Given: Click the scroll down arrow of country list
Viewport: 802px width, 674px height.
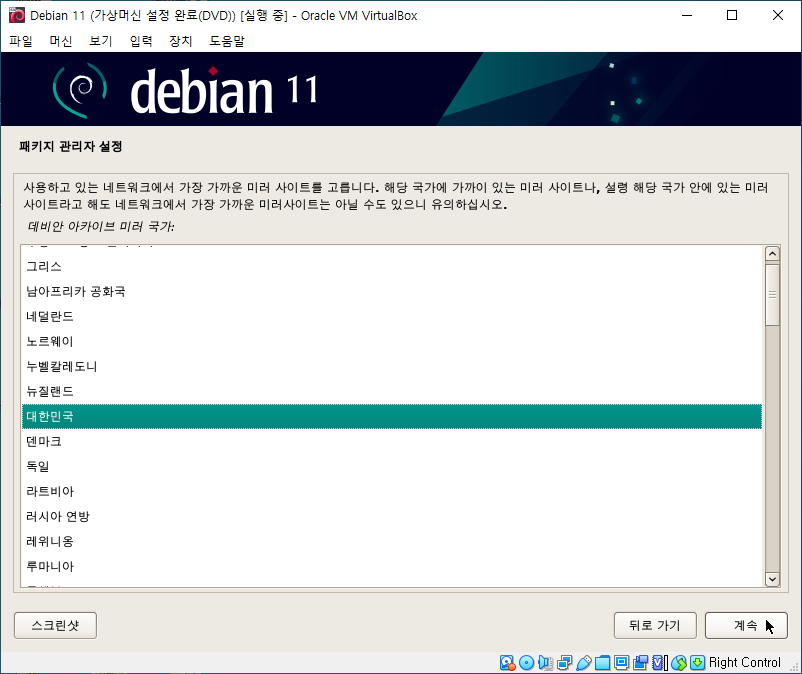Looking at the screenshot, I should point(772,579).
